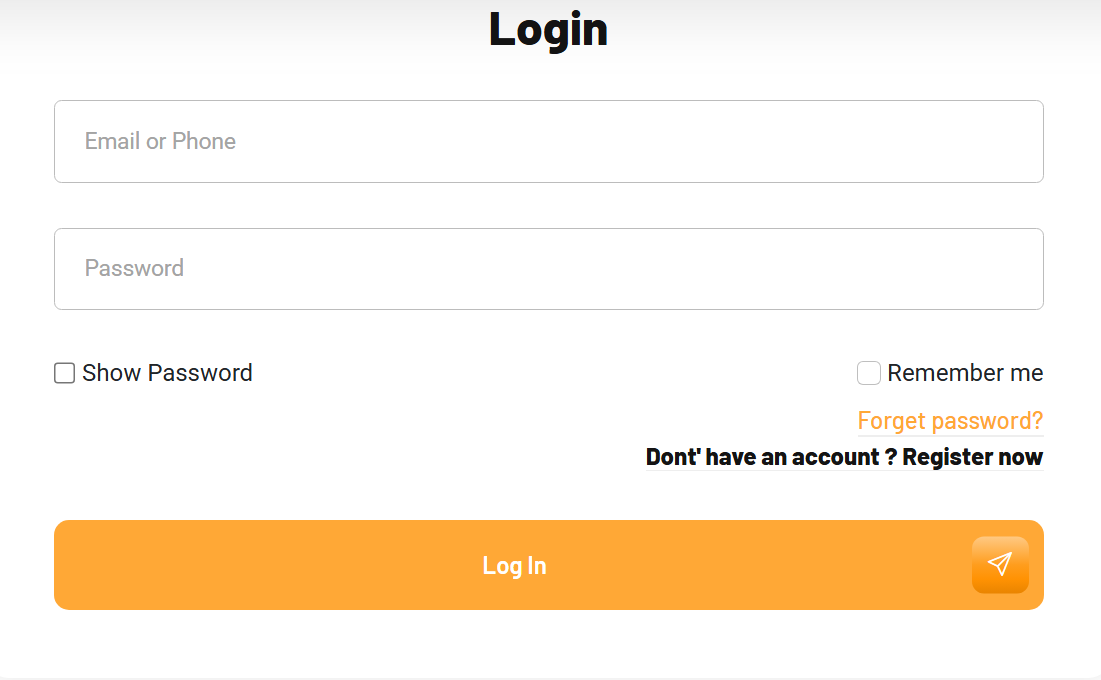This screenshot has width=1101, height=680.
Task: Click the grey Password placeholder text
Action: pyautogui.click(x=134, y=268)
